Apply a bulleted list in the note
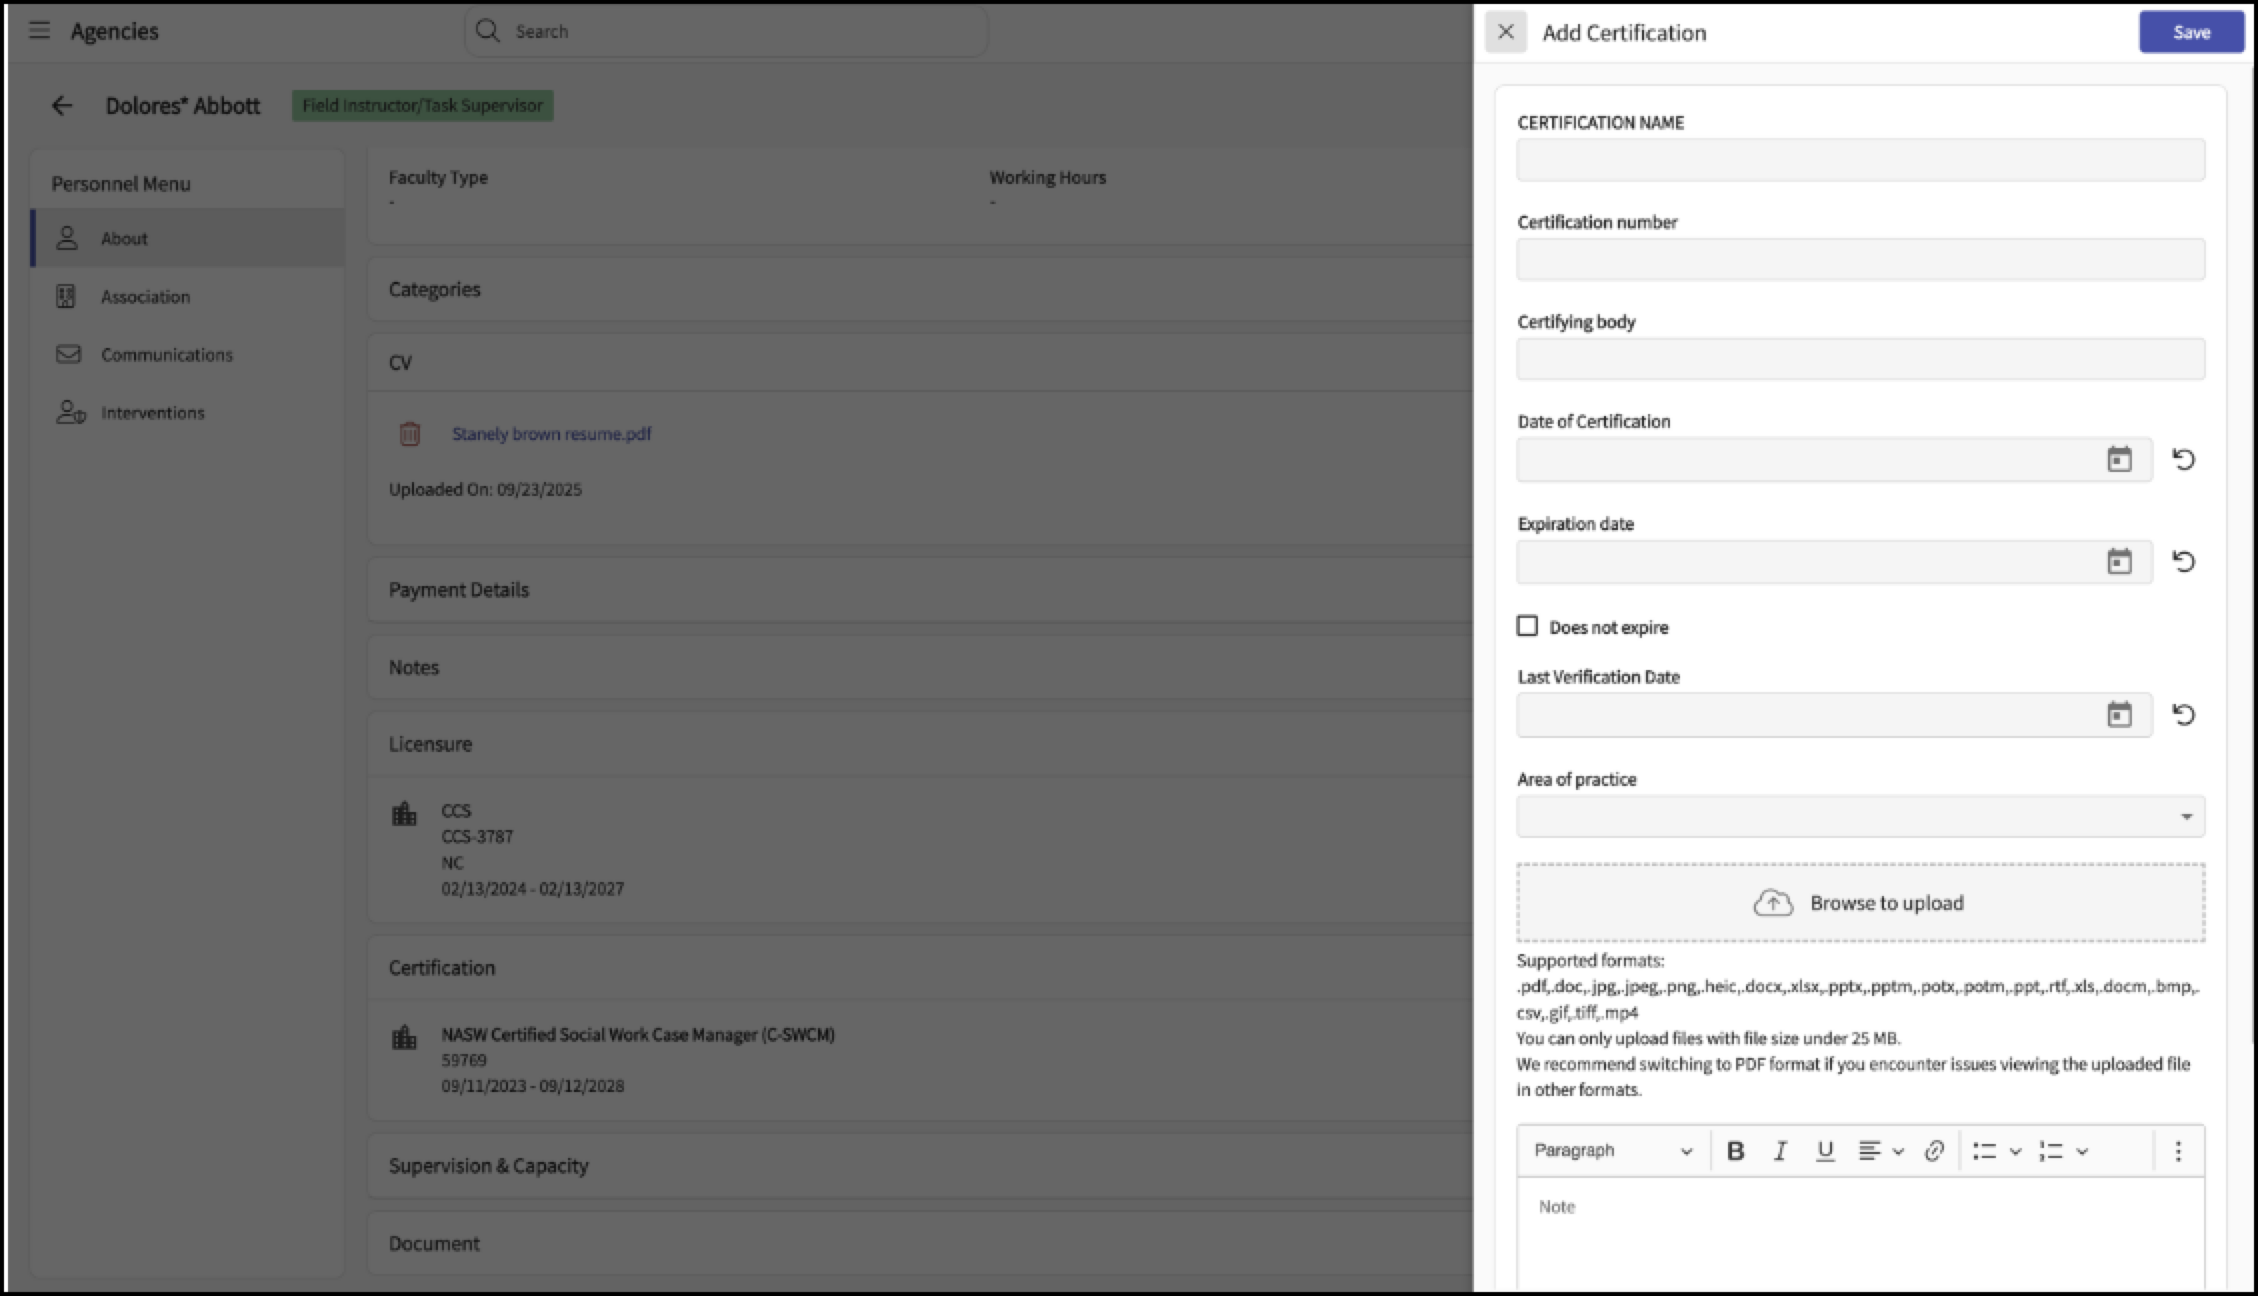This screenshot has width=2258, height=1296. pos(1984,1151)
